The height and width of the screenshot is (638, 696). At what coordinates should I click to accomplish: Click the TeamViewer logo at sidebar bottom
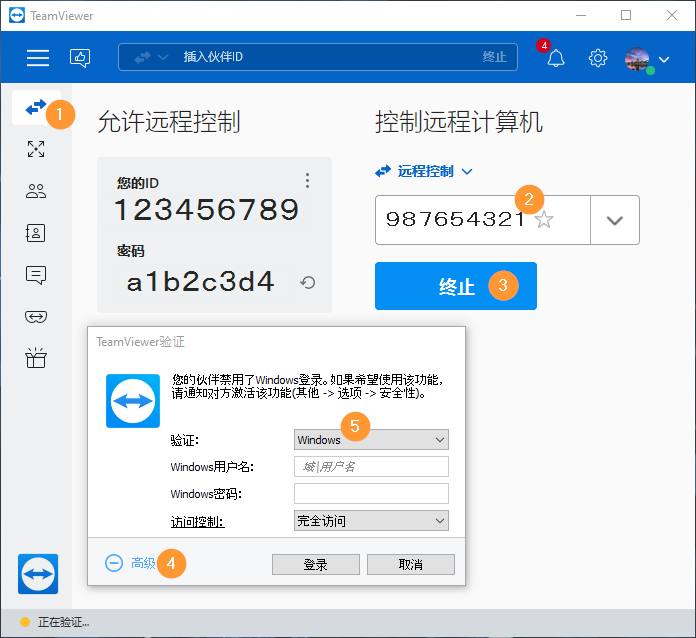pyautogui.click(x=38, y=574)
